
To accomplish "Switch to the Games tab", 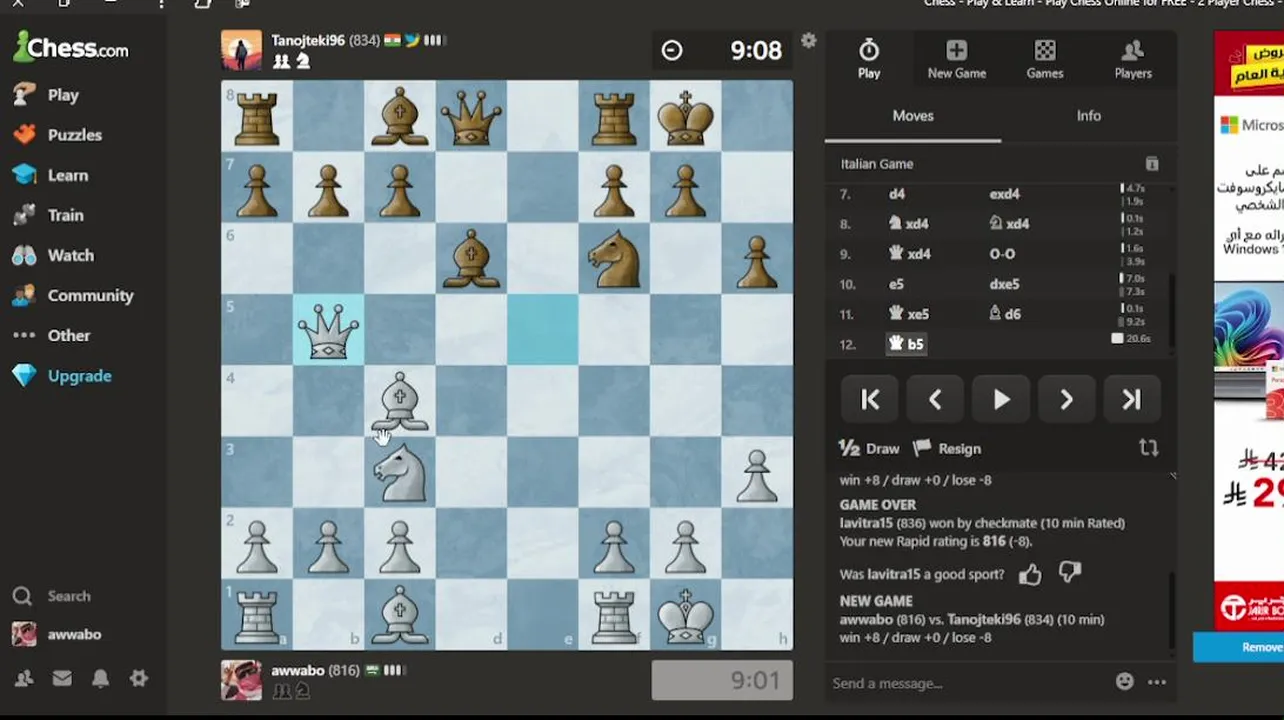I will (x=1044, y=59).
